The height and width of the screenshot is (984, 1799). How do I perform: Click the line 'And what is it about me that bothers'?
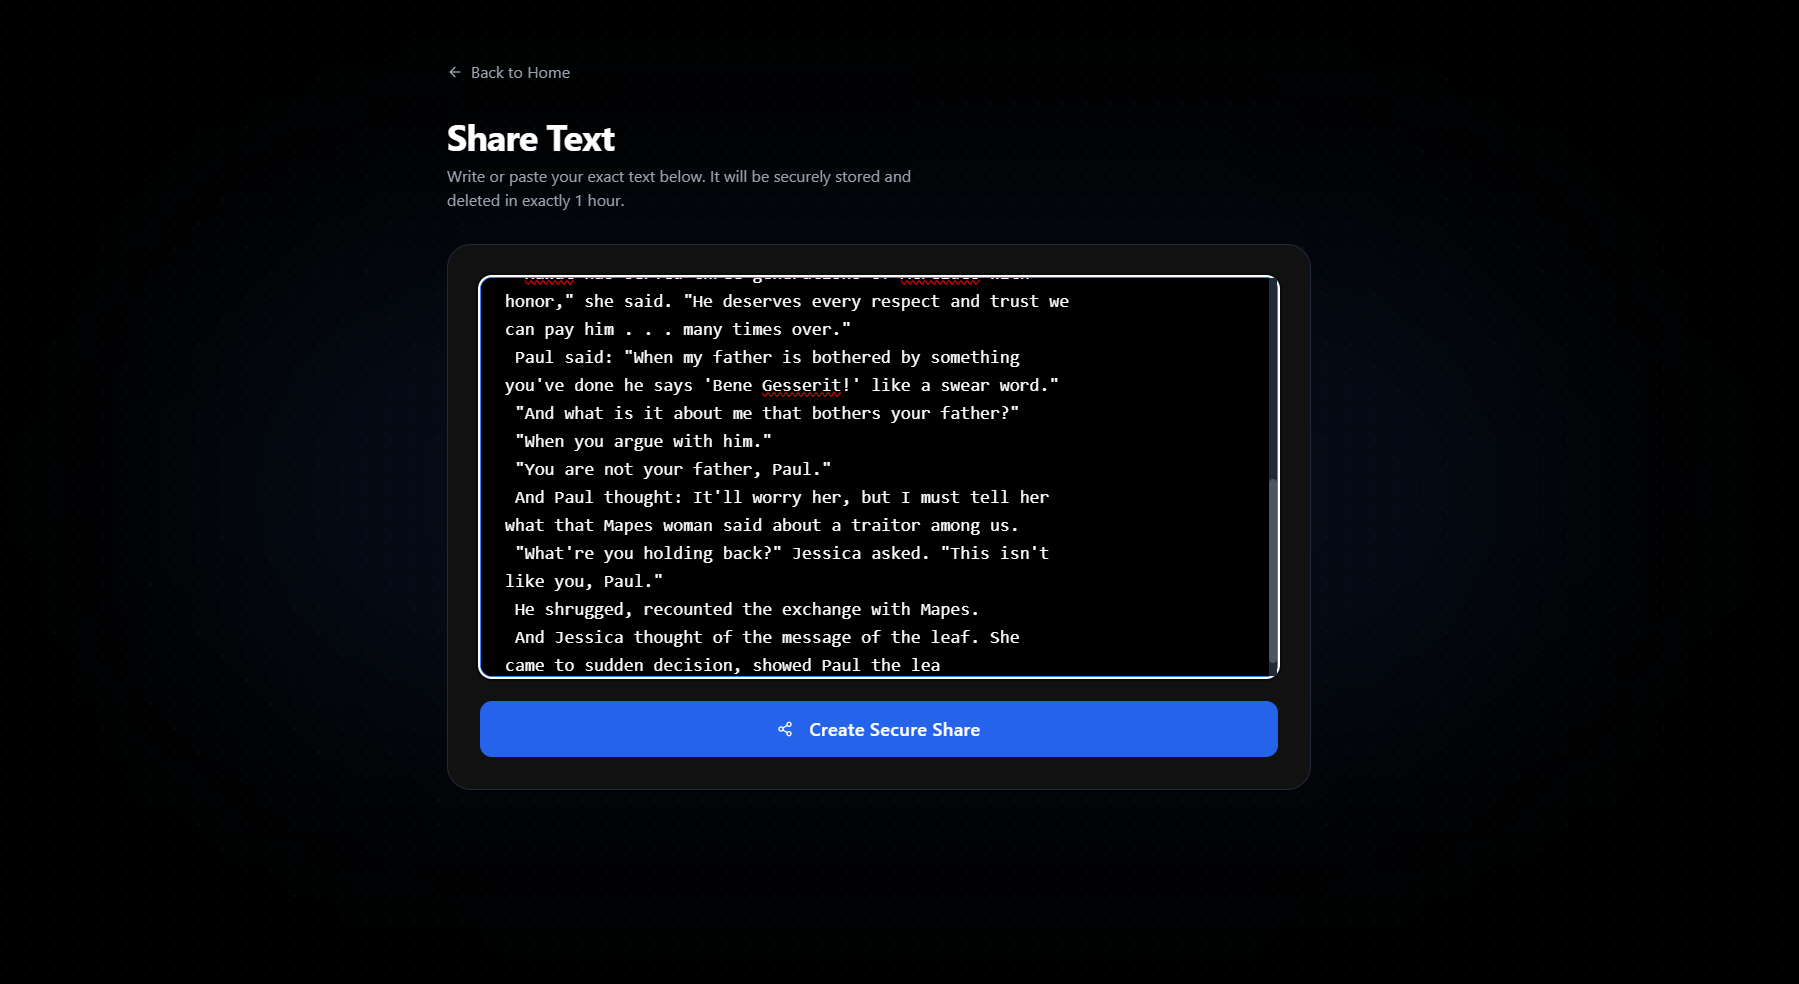[767, 414]
